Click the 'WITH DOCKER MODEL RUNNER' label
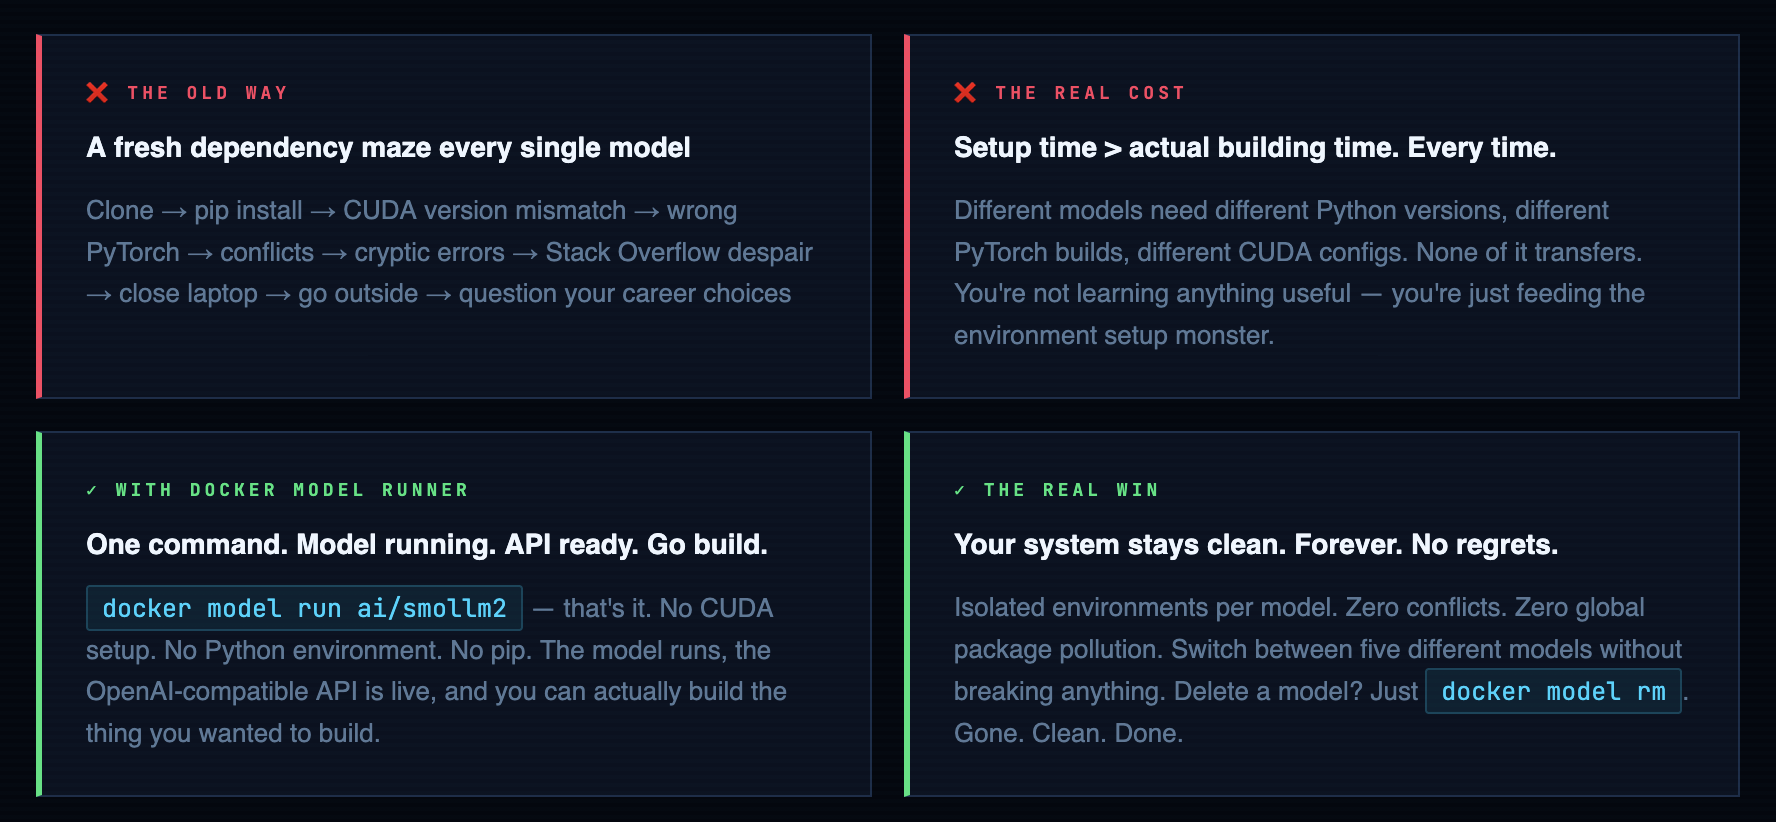 pos(292,490)
